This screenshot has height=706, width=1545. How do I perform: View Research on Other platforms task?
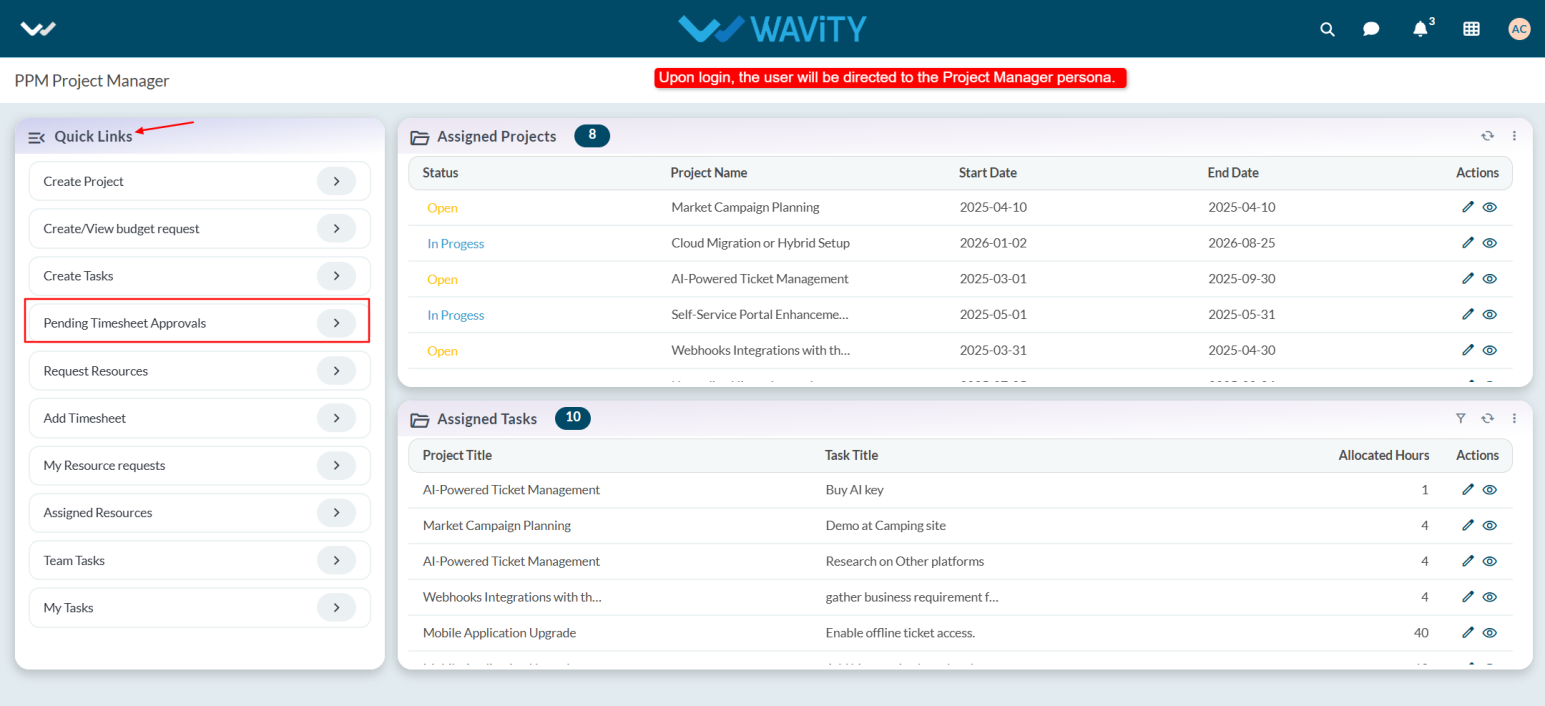coord(1489,561)
